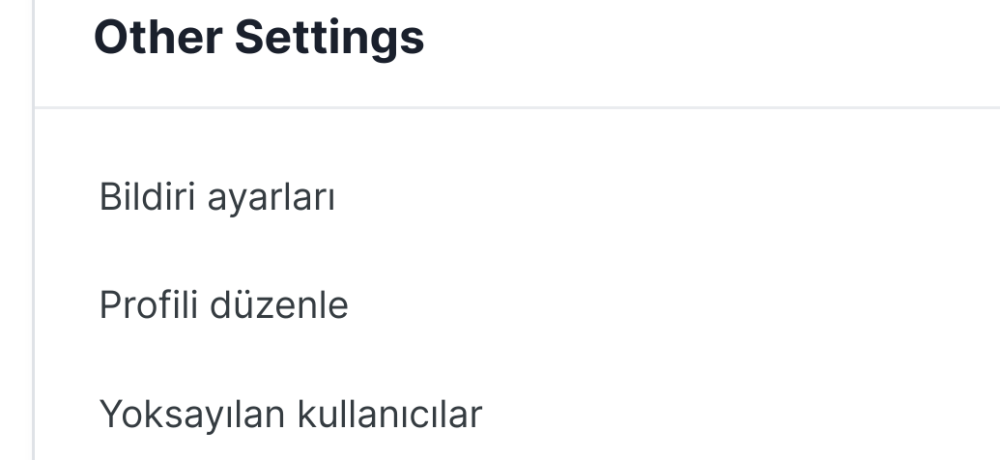Viewport: 1000px width, 460px height.
Task: Select Profili düzenle under Other Settings
Action: point(223,305)
